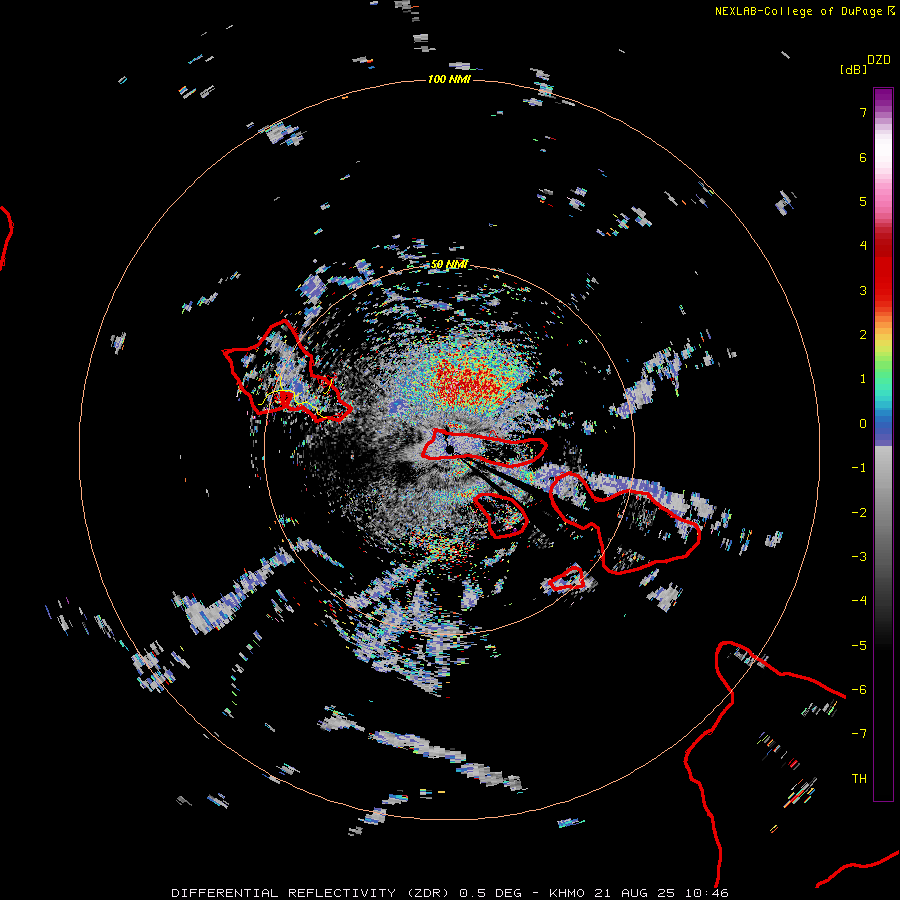The width and height of the screenshot is (900, 900).
Task: Click the 1 value on the color scale
Action: coord(863,379)
